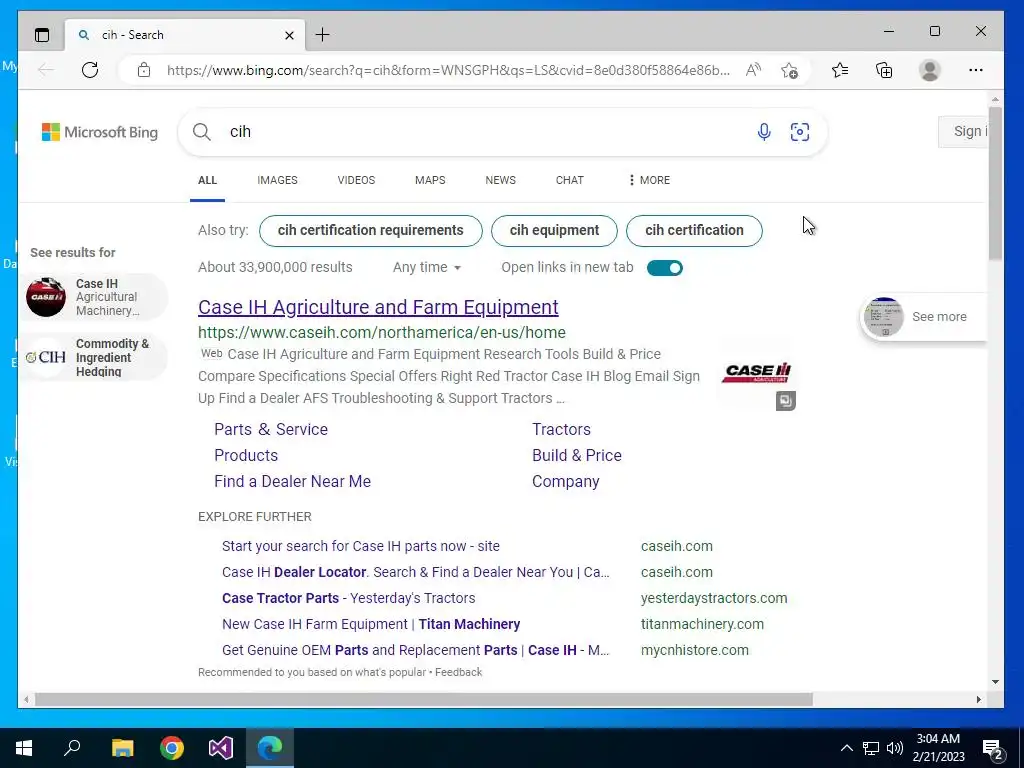Switch to the VIDEOS tab
Screen dimensions: 1024x768
pyautogui.click(x=356, y=180)
